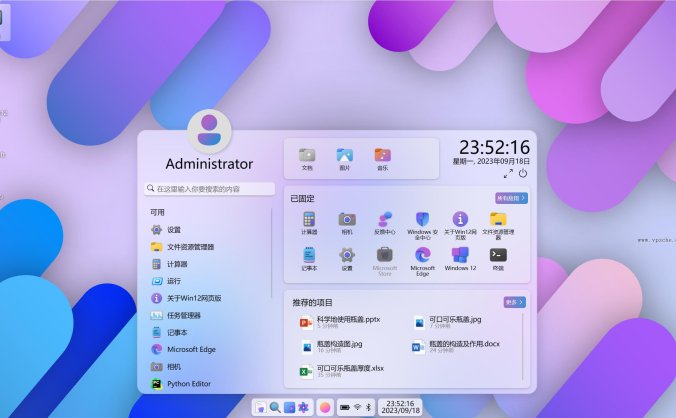Open Calculator (计算器) in the pinned apps grid
The image size is (676, 418).
click(x=309, y=223)
